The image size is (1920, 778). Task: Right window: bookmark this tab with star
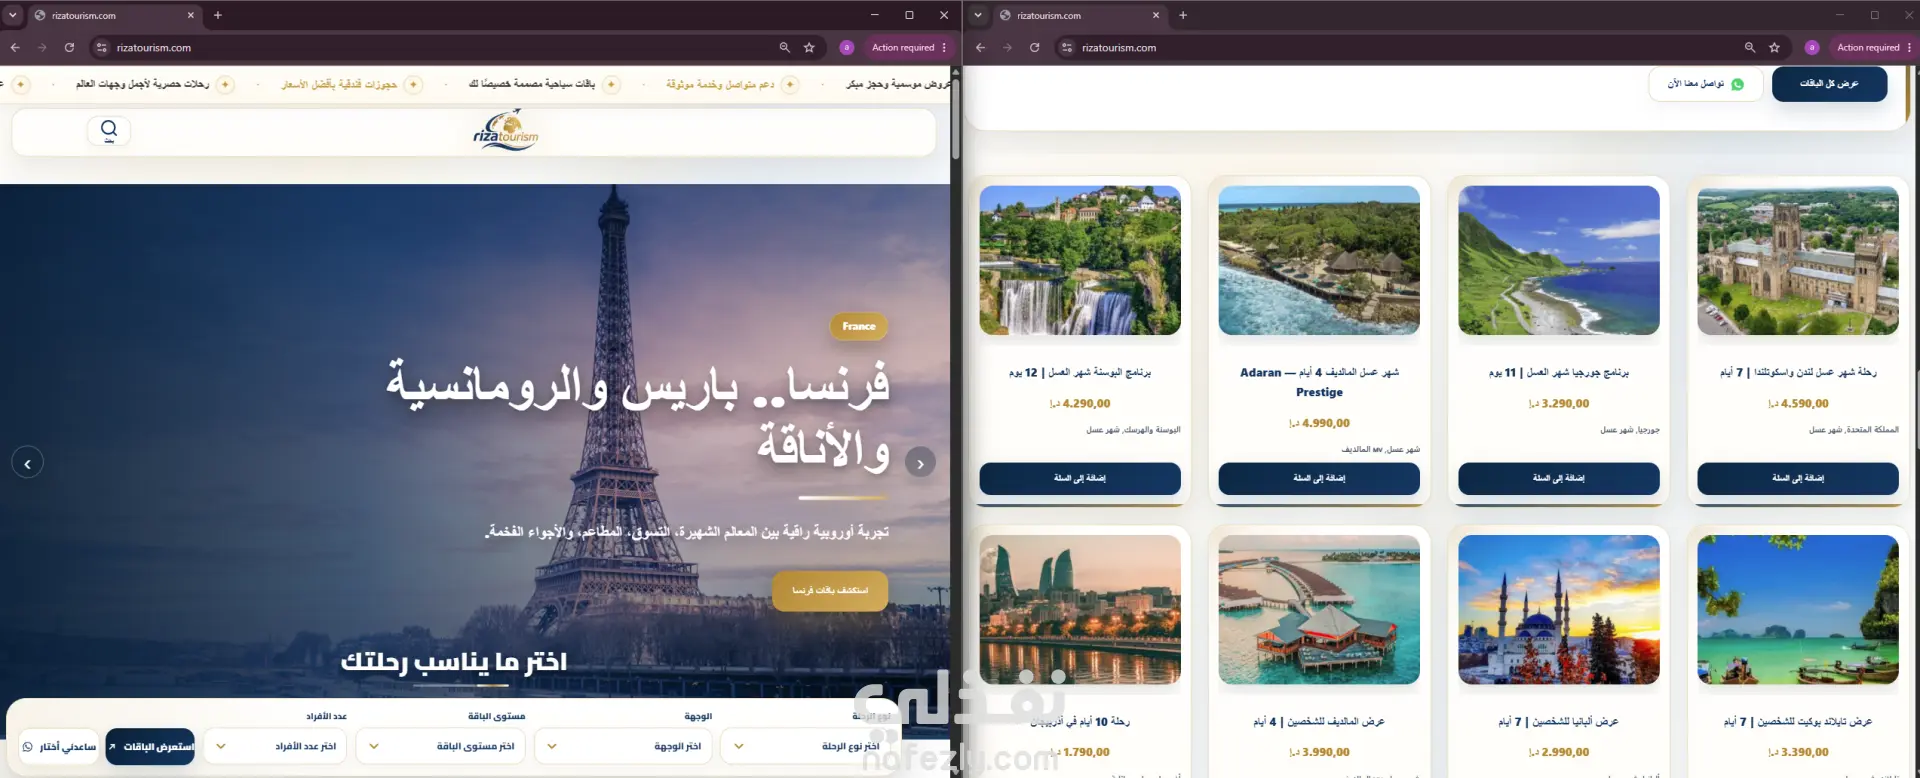(x=1774, y=47)
